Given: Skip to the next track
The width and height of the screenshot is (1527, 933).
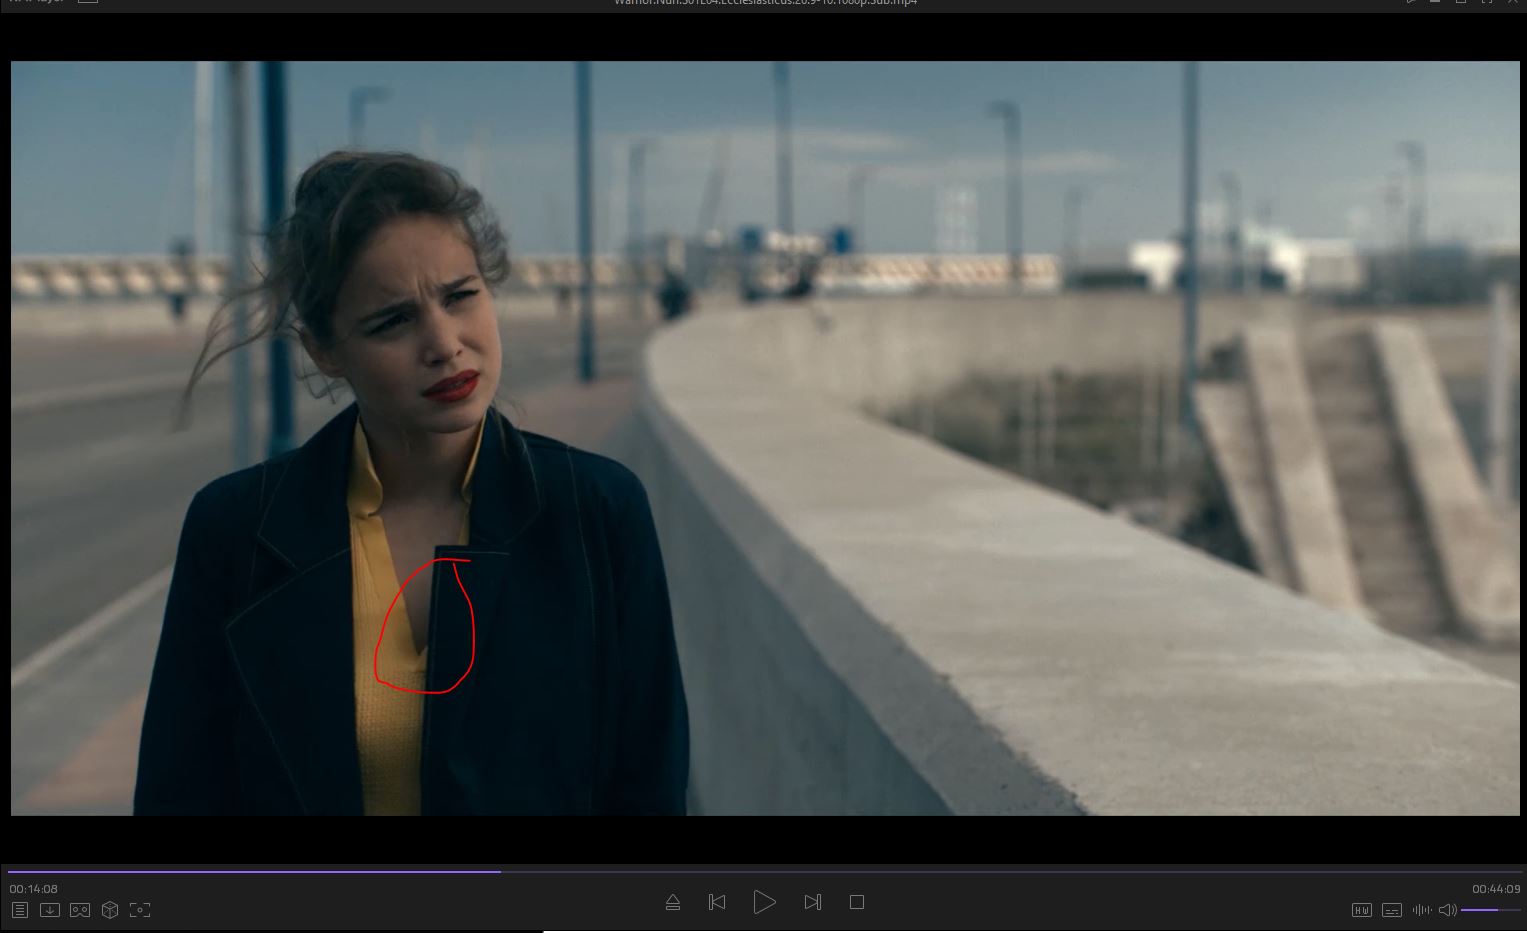Looking at the screenshot, I should pos(812,902).
